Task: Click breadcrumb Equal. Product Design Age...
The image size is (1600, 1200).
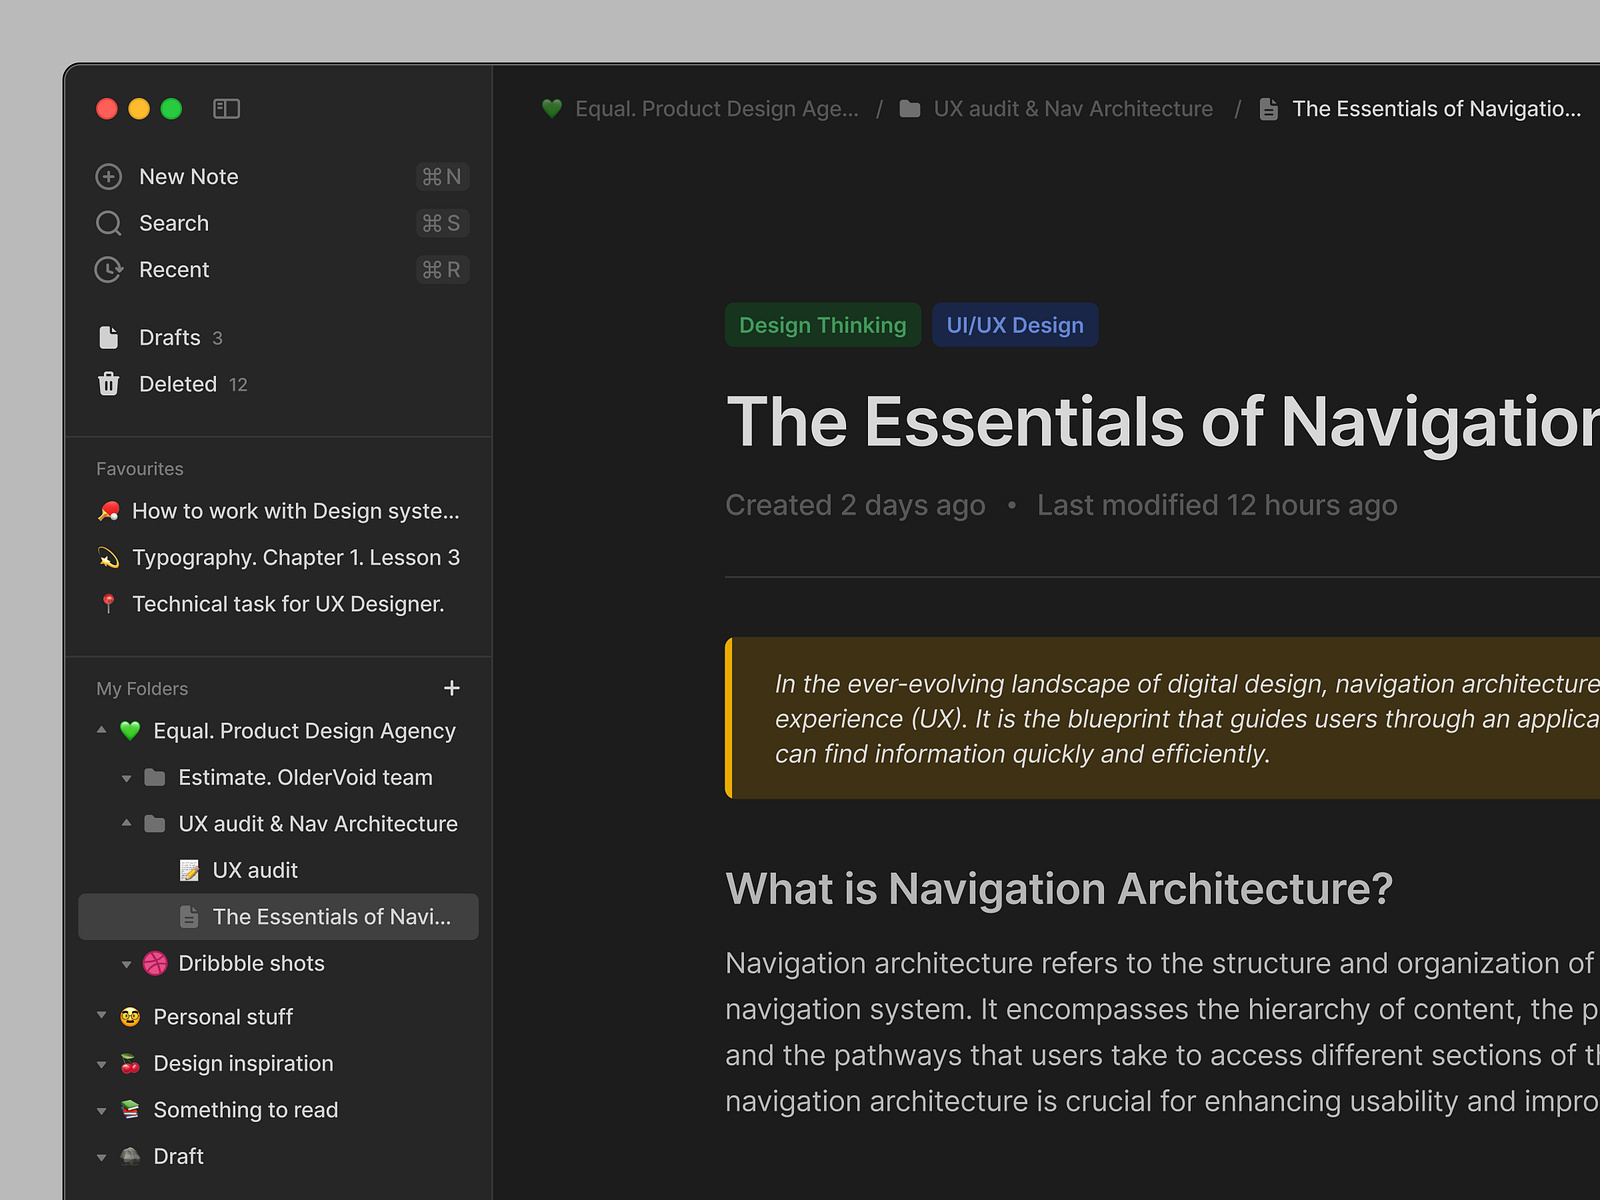Action: (717, 108)
